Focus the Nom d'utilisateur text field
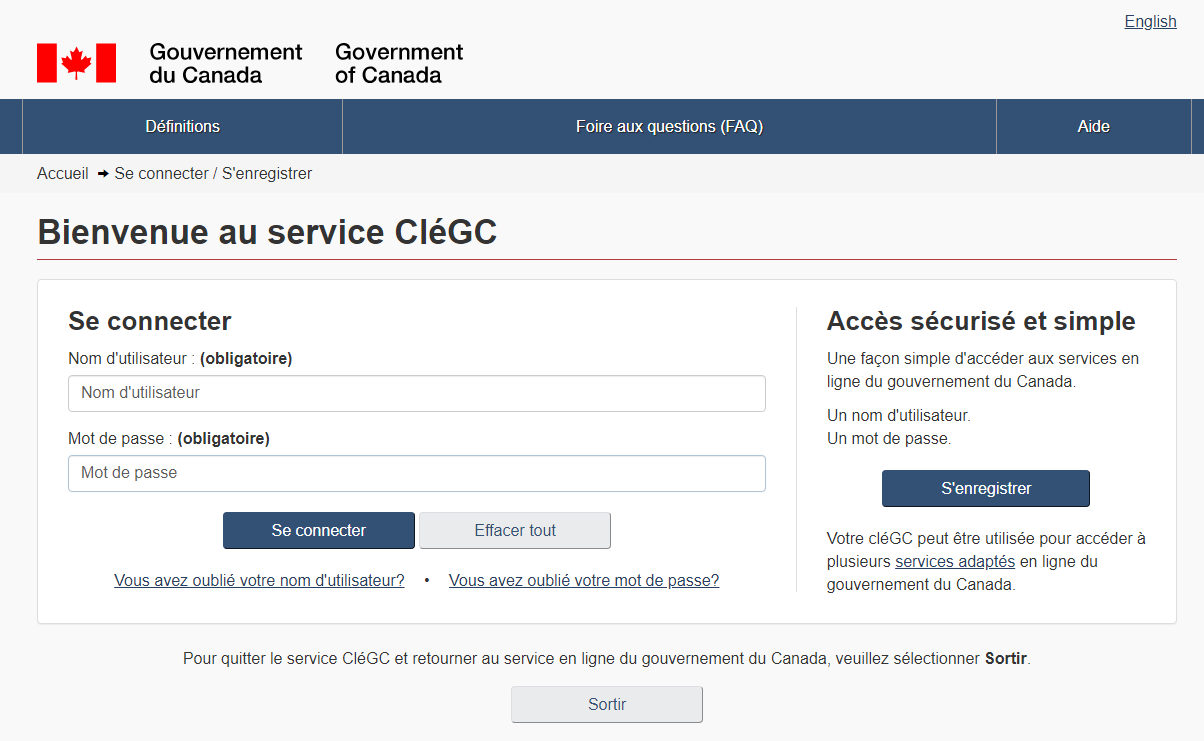Viewport: 1204px width, 741px height. point(416,393)
